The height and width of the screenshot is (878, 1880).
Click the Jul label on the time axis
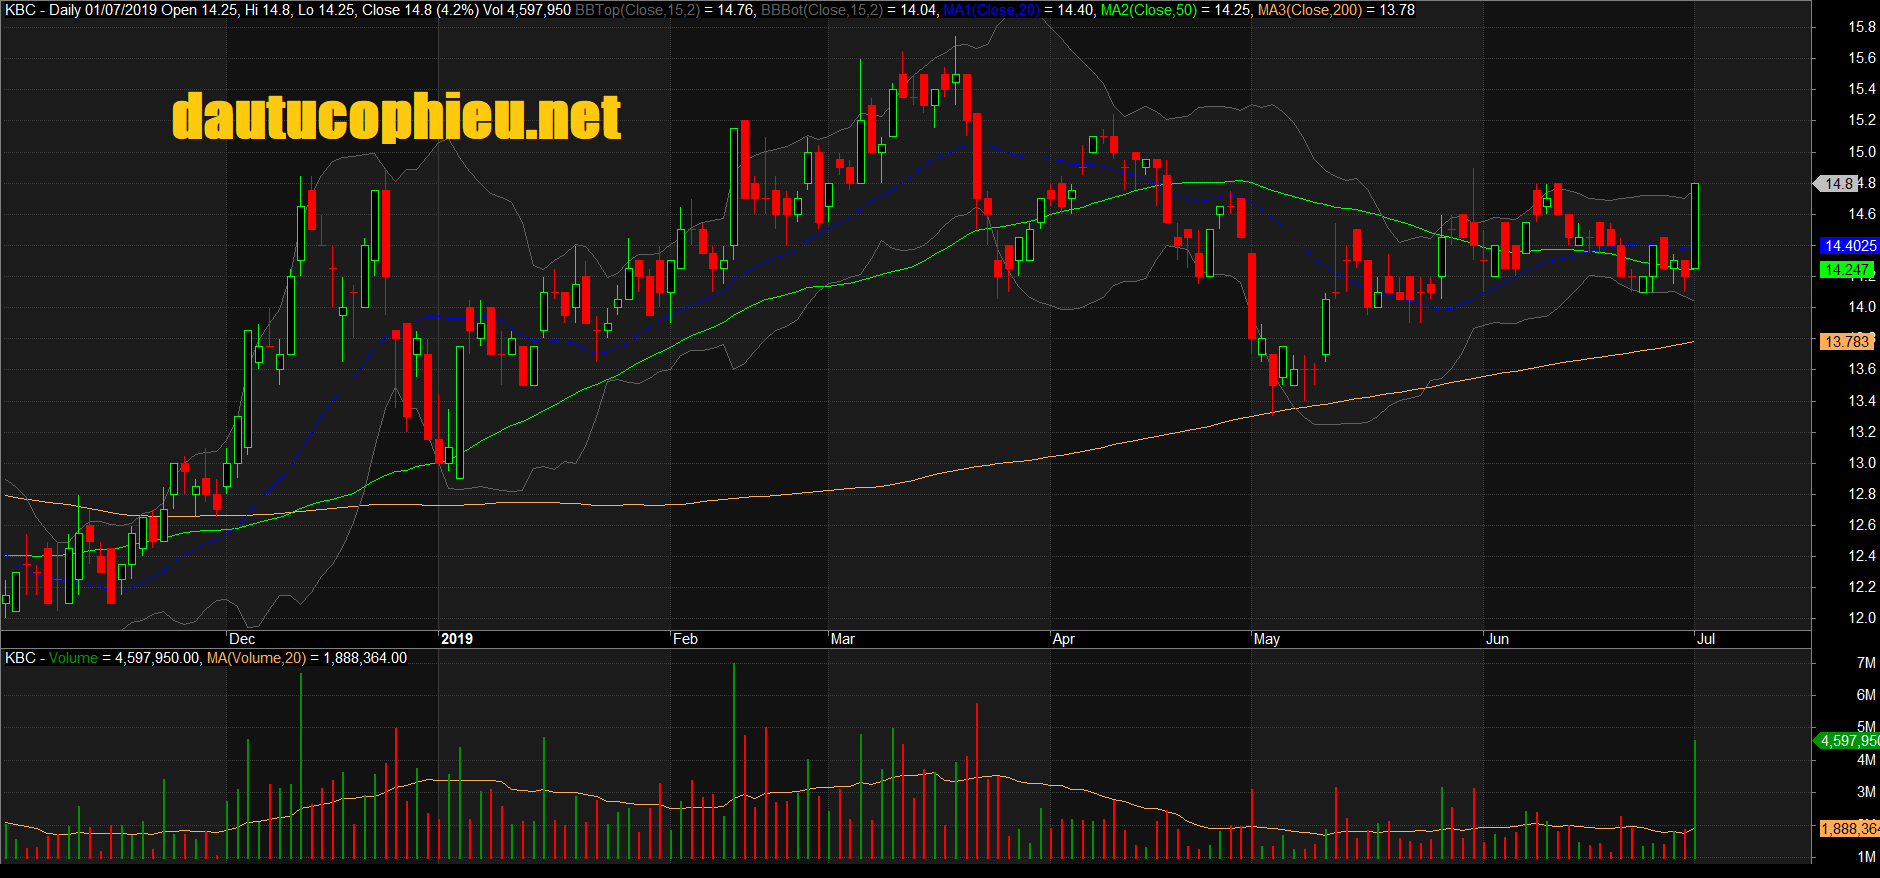pyautogui.click(x=1706, y=639)
